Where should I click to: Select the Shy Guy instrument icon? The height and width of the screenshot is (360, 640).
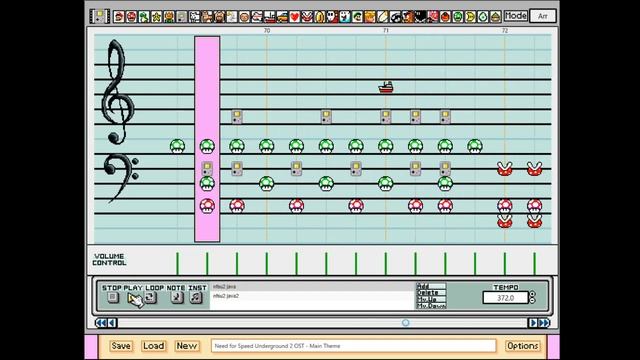333,17
